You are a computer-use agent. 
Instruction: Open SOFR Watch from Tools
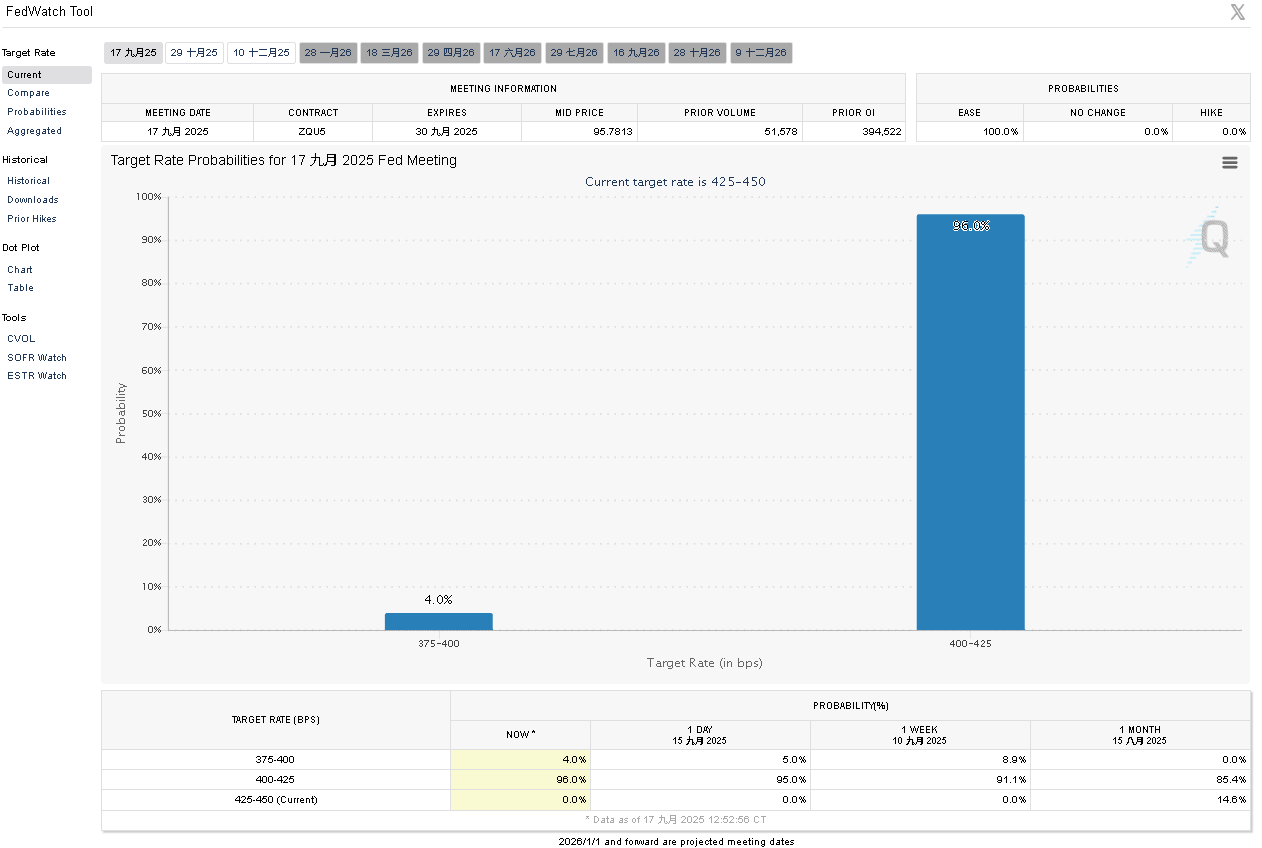click(37, 358)
